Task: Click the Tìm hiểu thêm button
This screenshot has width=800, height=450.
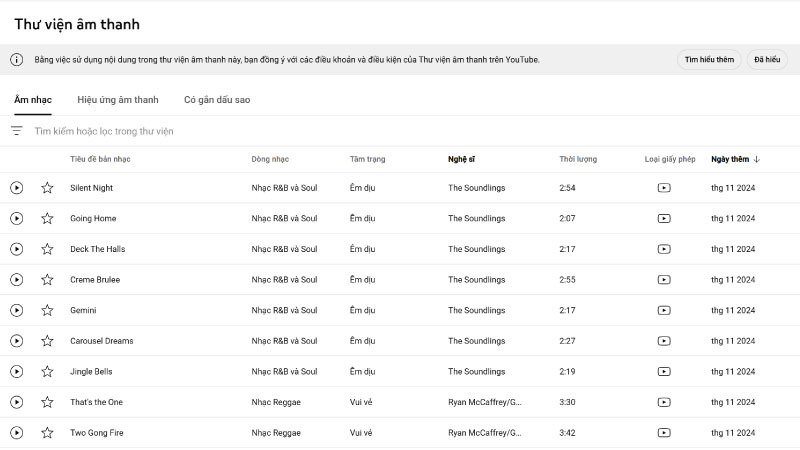Action: click(709, 60)
